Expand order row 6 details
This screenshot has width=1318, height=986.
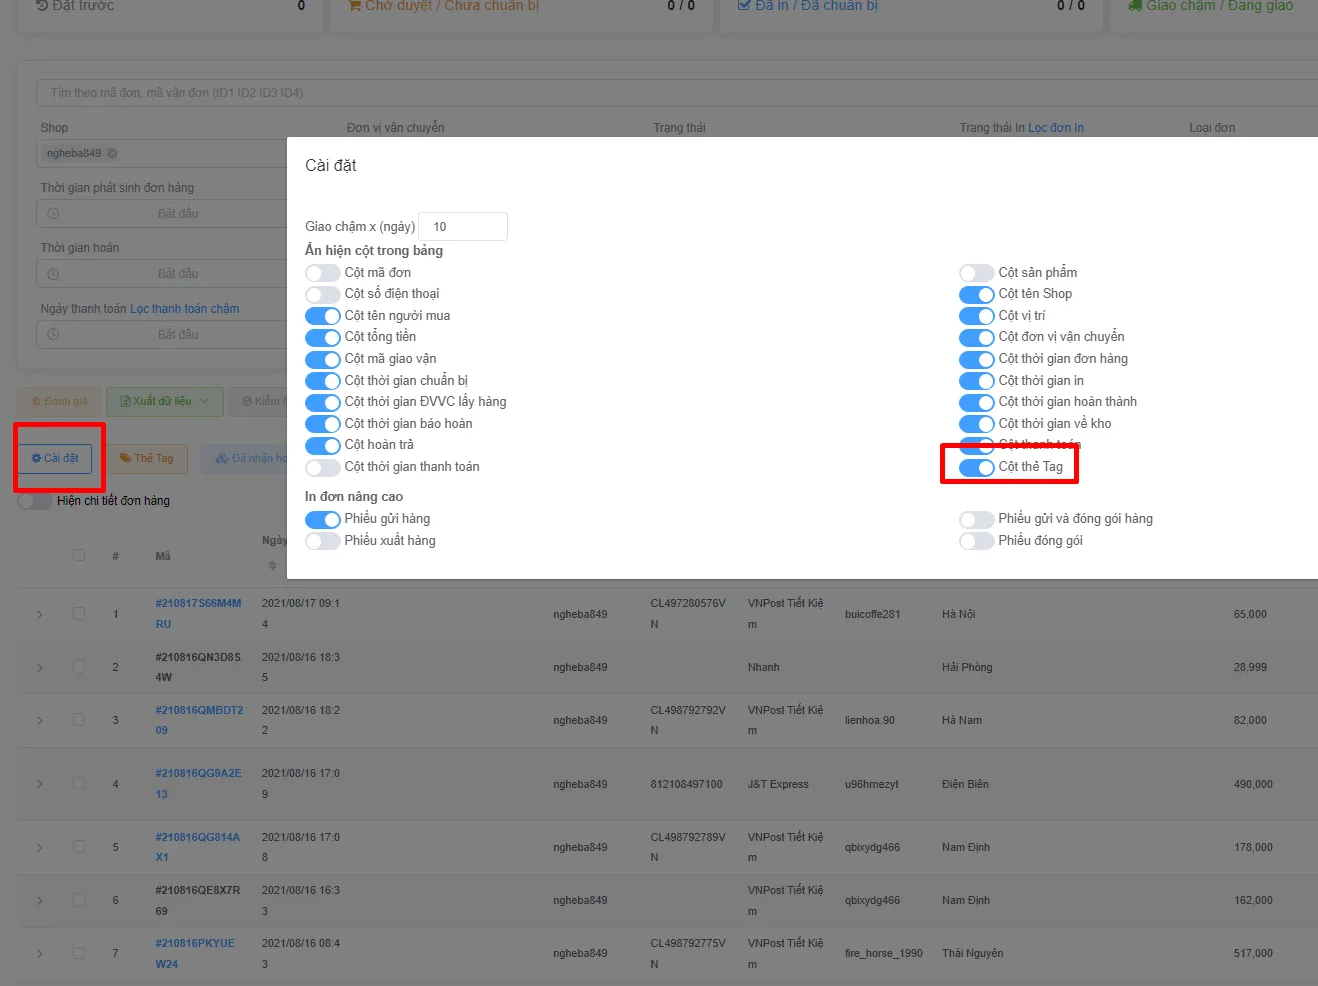(x=40, y=900)
